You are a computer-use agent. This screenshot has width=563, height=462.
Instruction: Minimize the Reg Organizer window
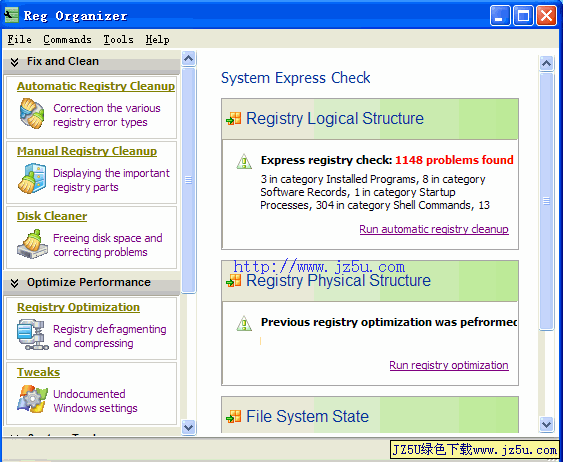point(500,16)
